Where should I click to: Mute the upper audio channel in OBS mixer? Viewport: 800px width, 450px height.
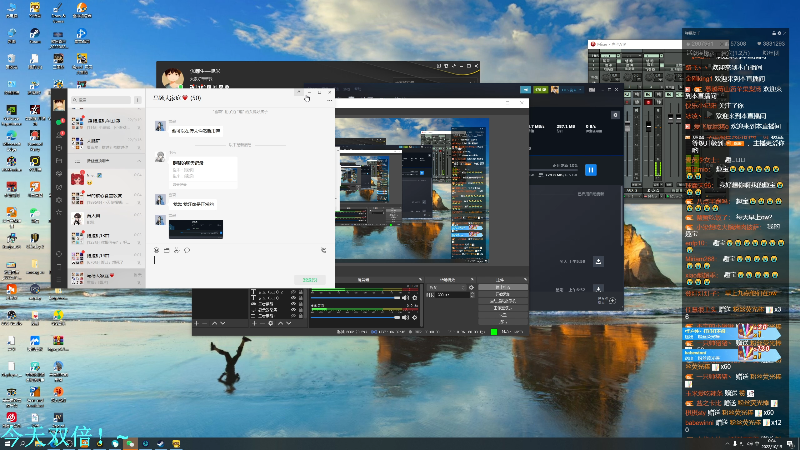[405, 297]
